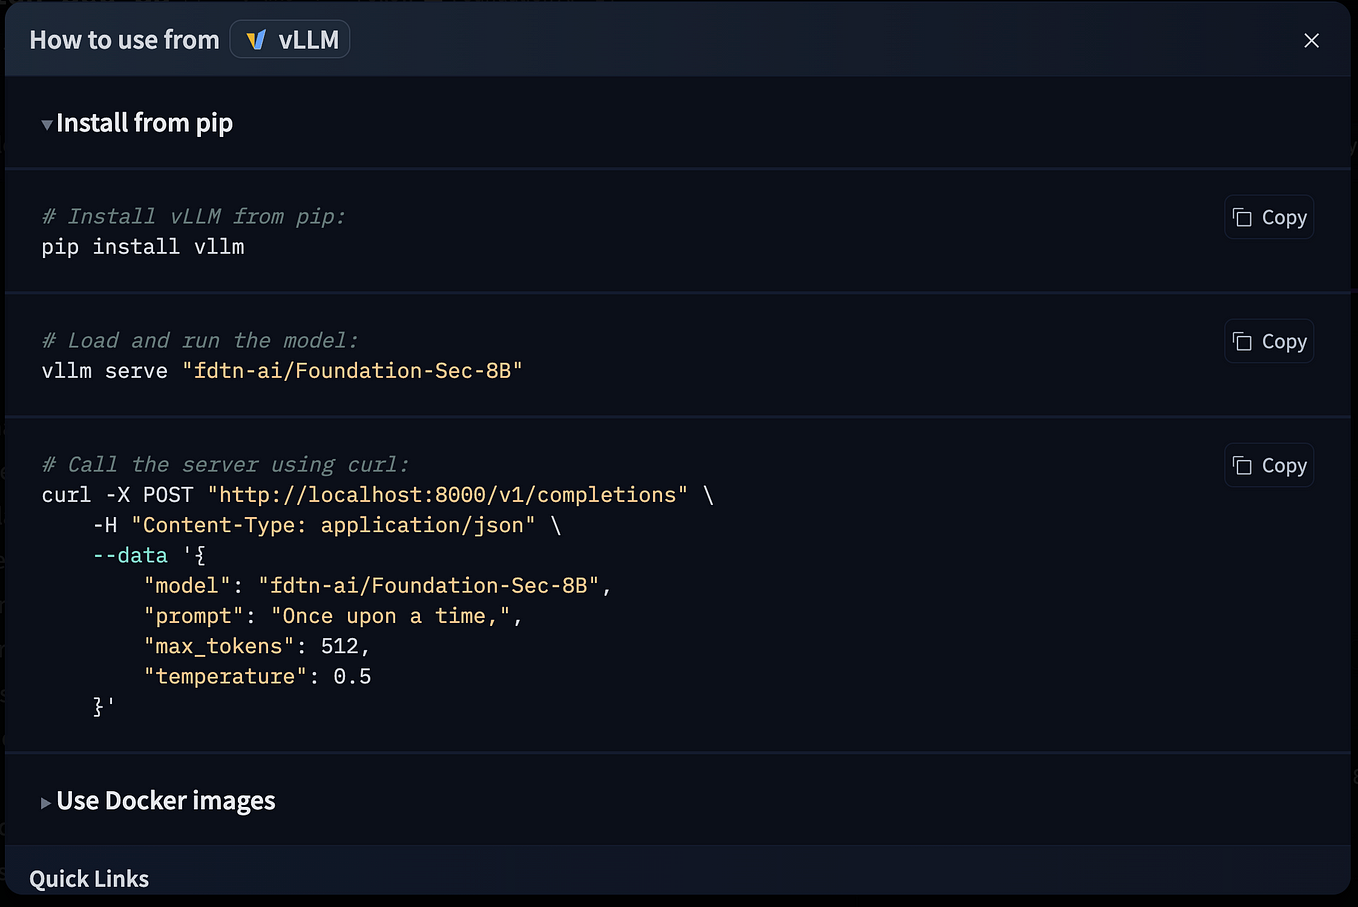Click the Quick Links heading
The image size is (1358, 907).
point(89,878)
